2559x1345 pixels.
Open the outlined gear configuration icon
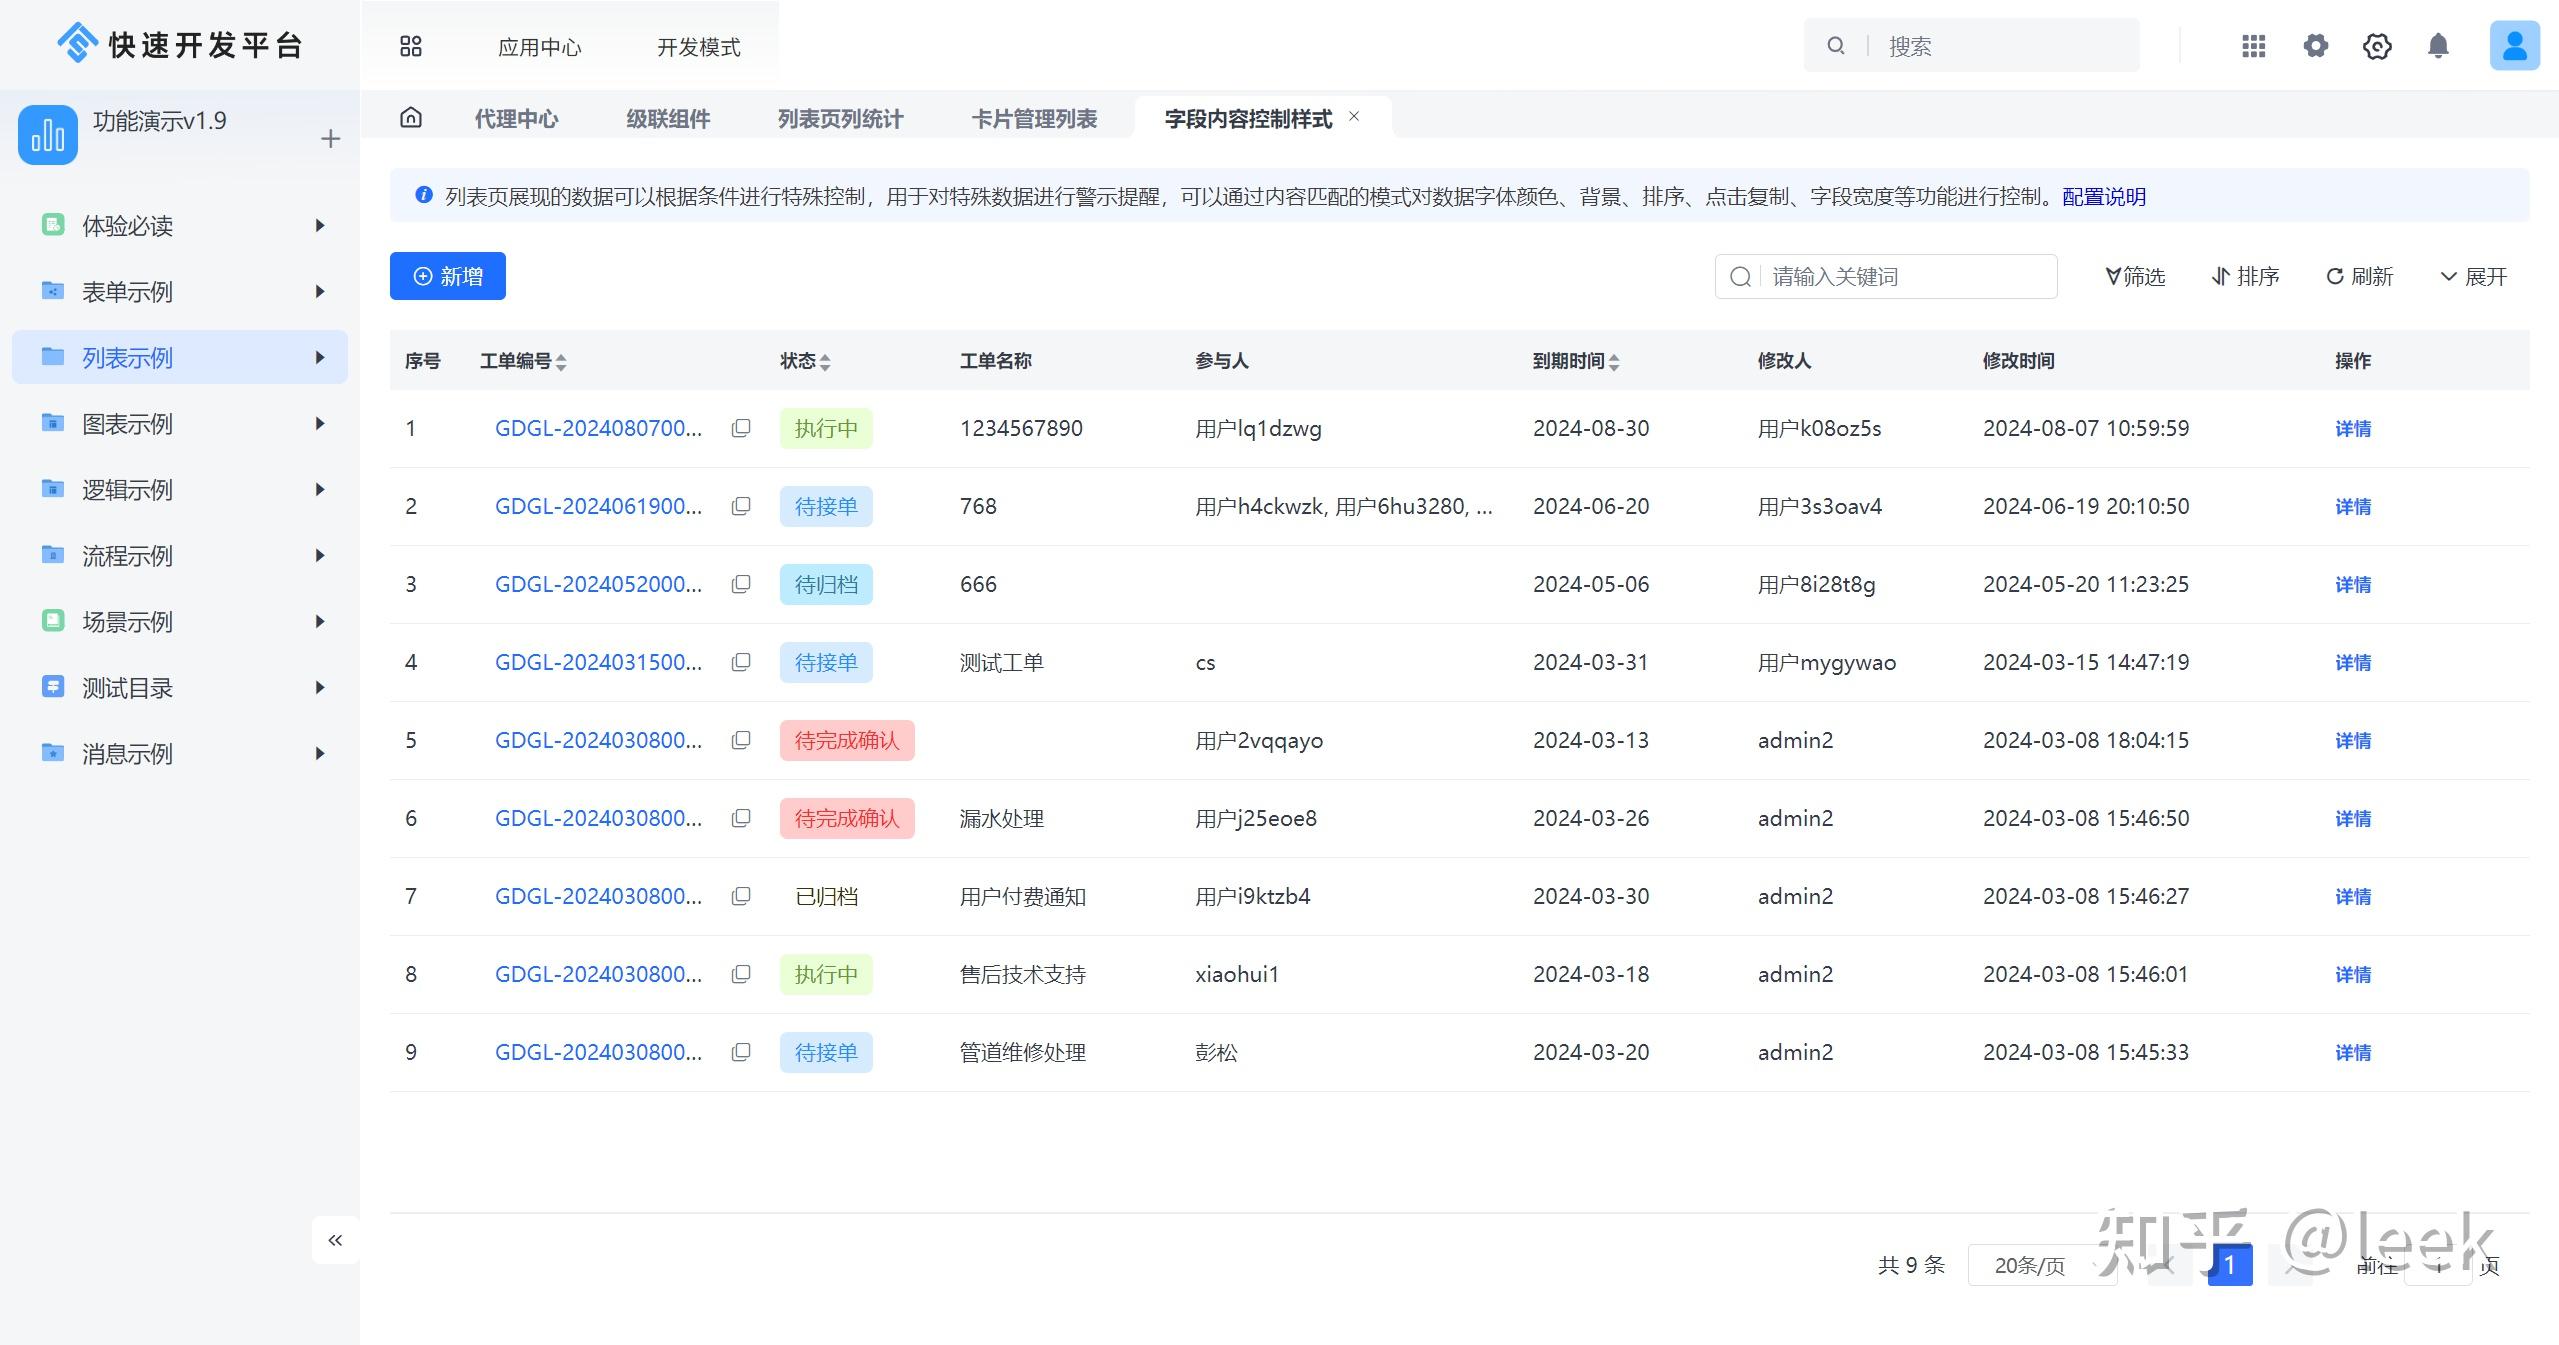[2377, 46]
